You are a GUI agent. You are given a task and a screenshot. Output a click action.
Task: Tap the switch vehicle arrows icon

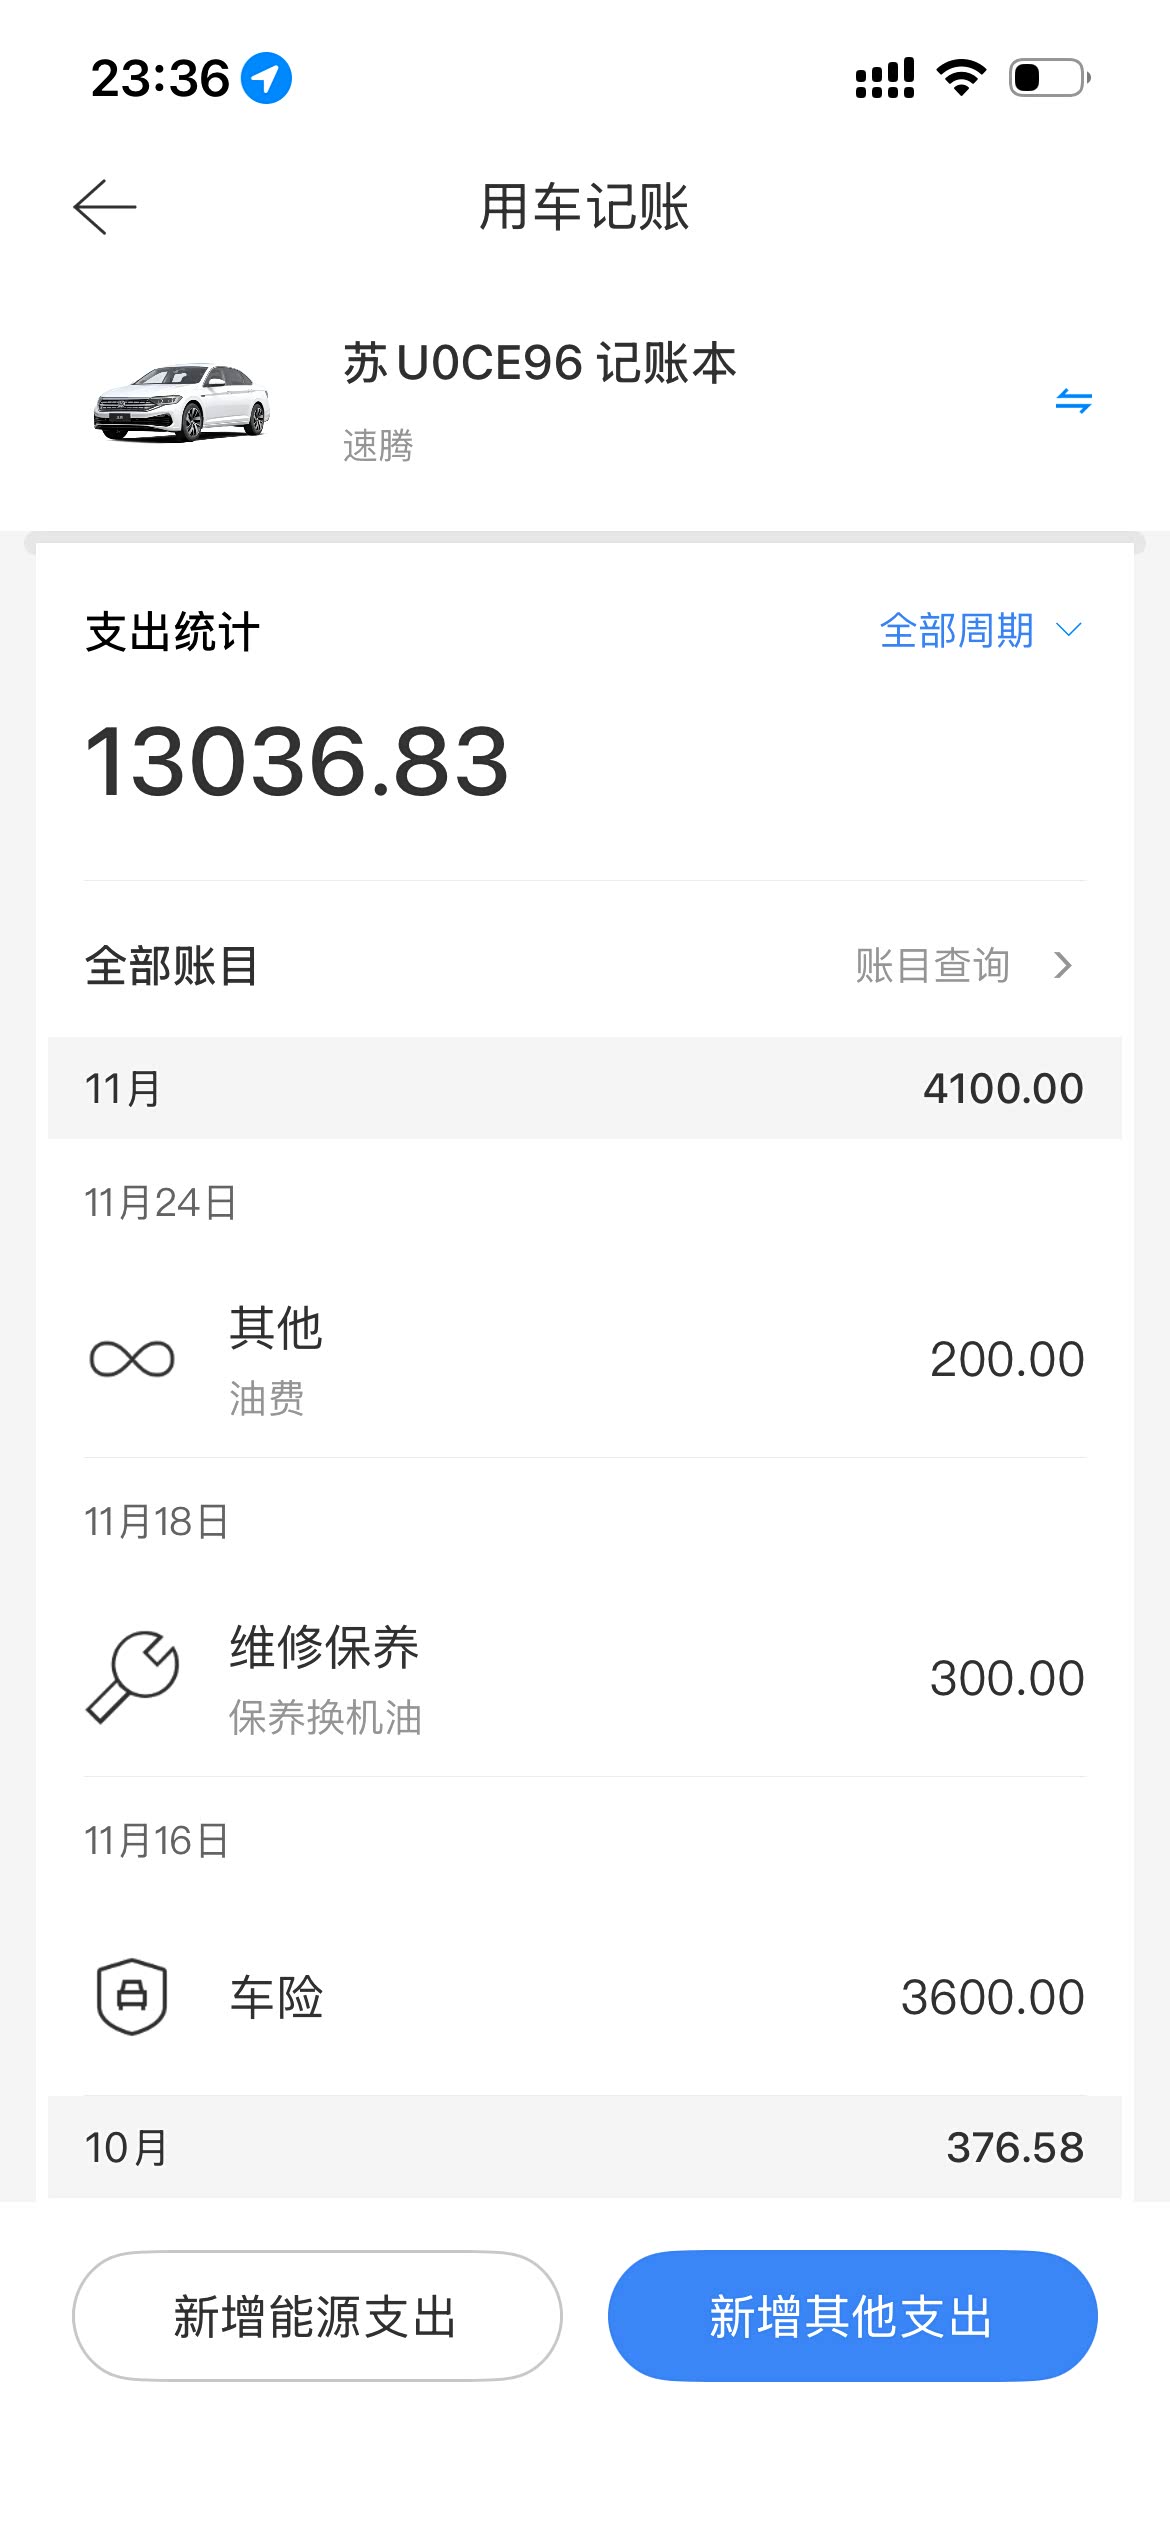click(1073, 402)
